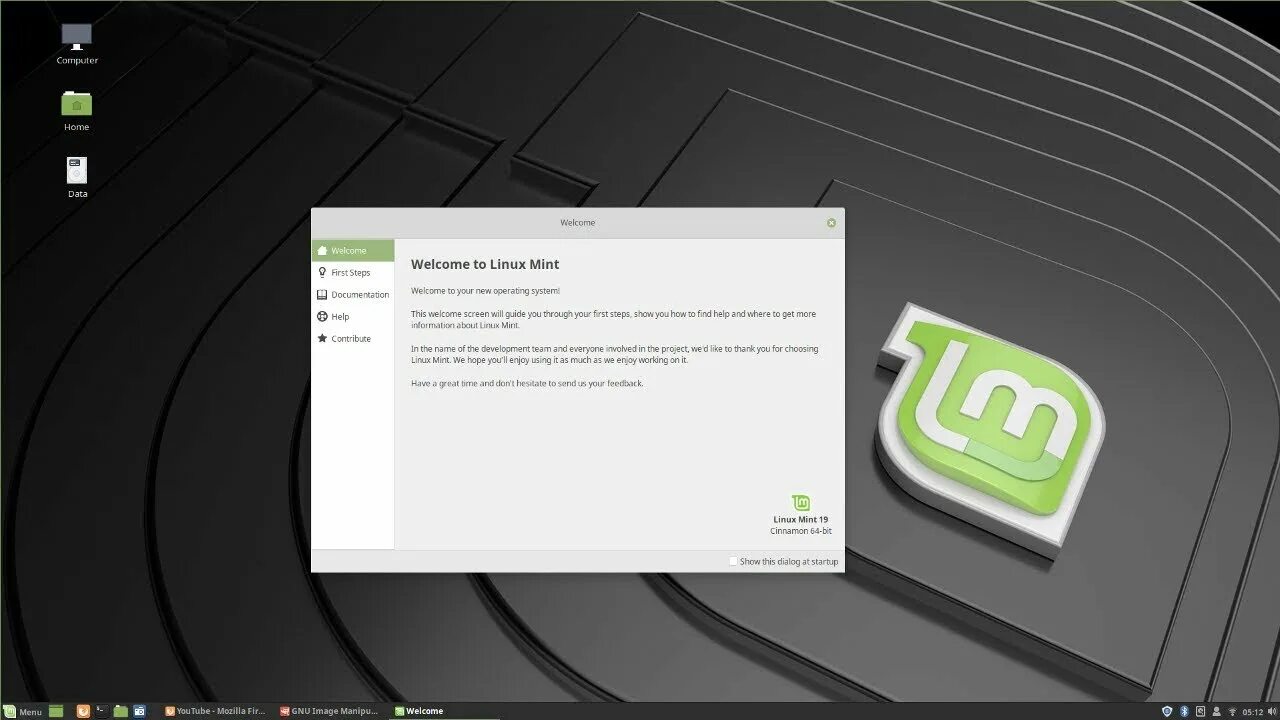Click the Linux Mint 19 label
Image resolution: width=1280 pixels, height=720 pixels.
pyautogui.click(x=801, y=519)
